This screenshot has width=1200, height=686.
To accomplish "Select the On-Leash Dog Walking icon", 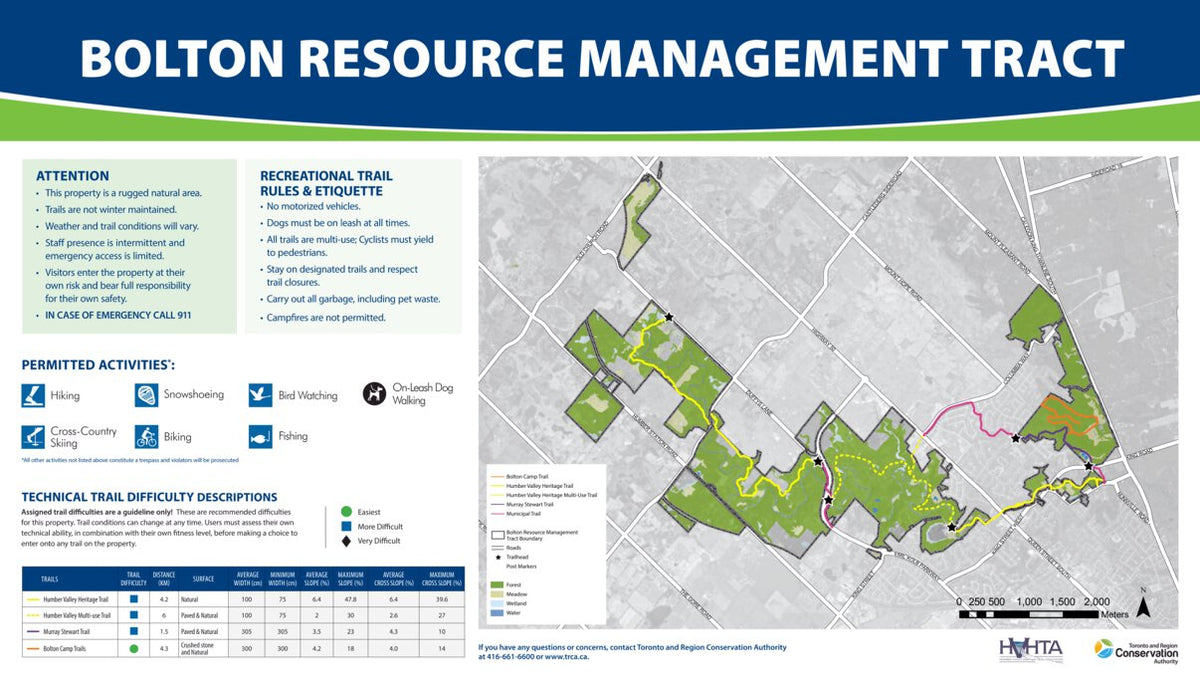I will tap(375, 392).
